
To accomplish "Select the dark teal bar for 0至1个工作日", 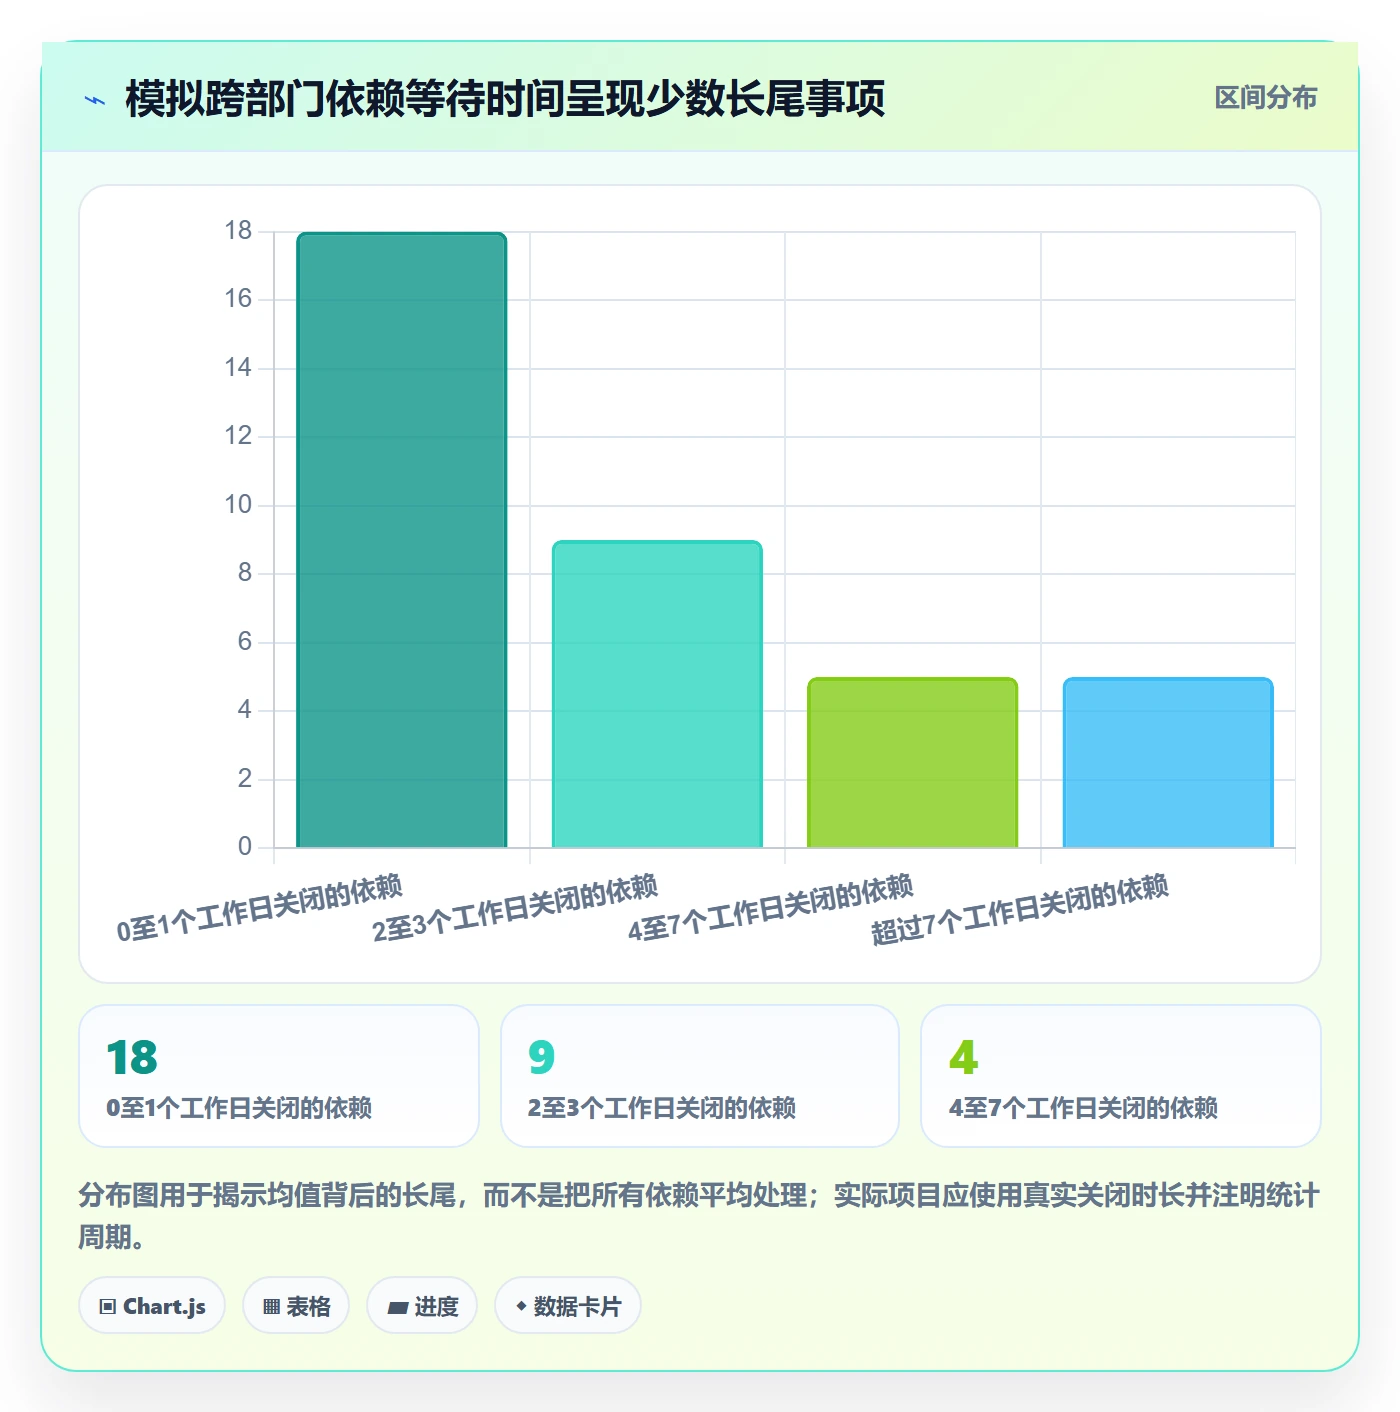I will click(x=402, y=540).
